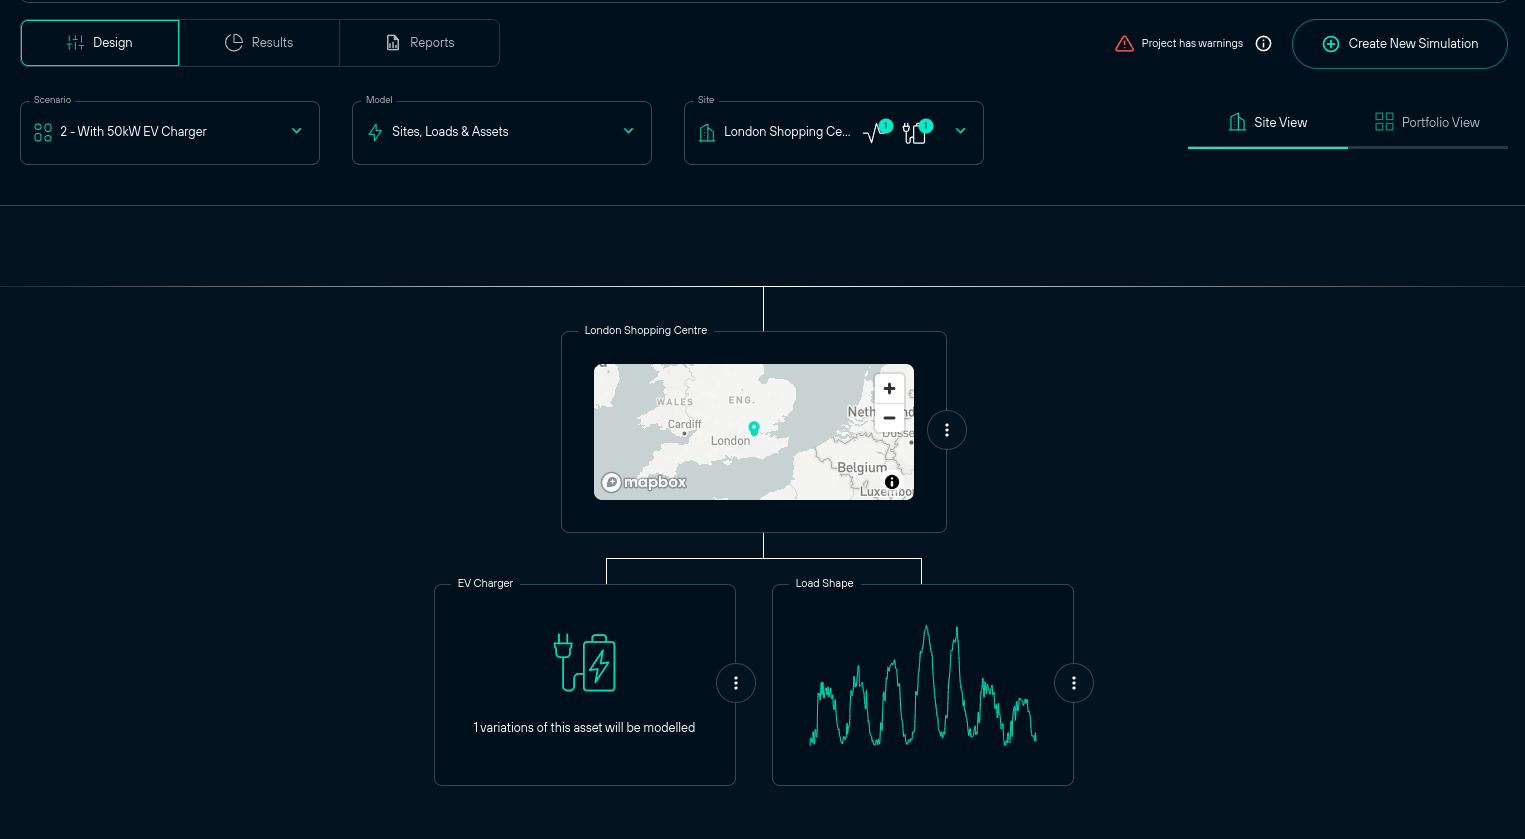The width and height of the screenshot is (1525, 839).
Task: Open the Mapbox logo link
Action: (644, 482)
